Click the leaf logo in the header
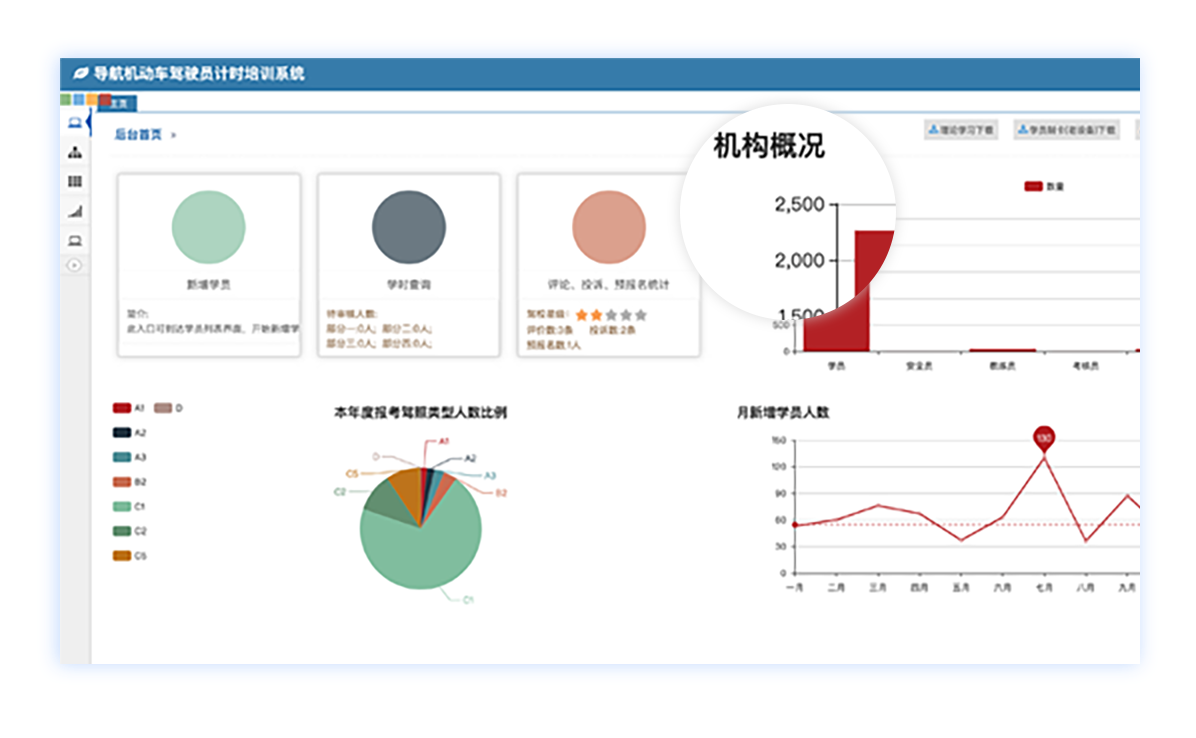The height and width of the screenshot is (738, 1196). coord(80,74)
